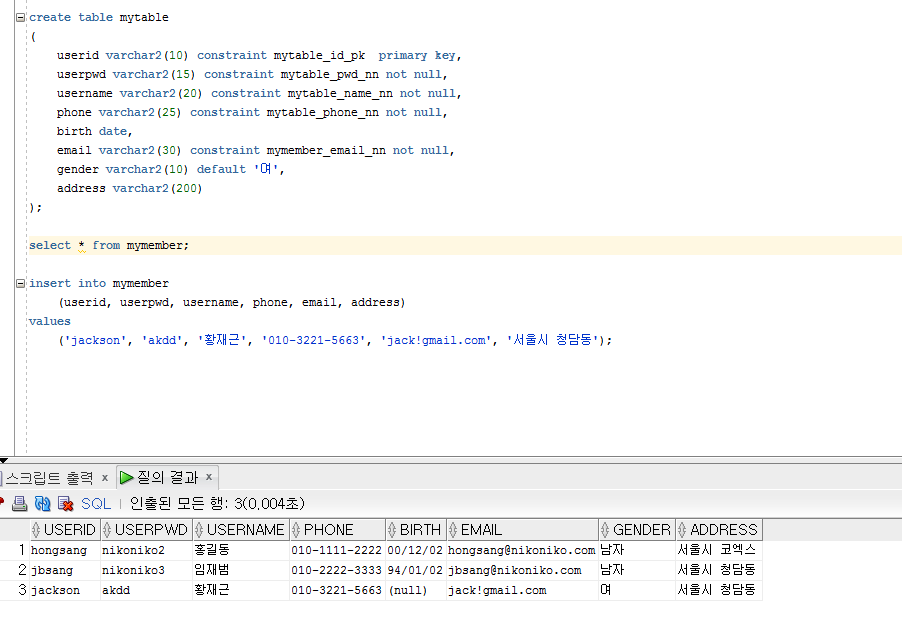
Task: Sort by the USERID column header
Action: point(66,530)
